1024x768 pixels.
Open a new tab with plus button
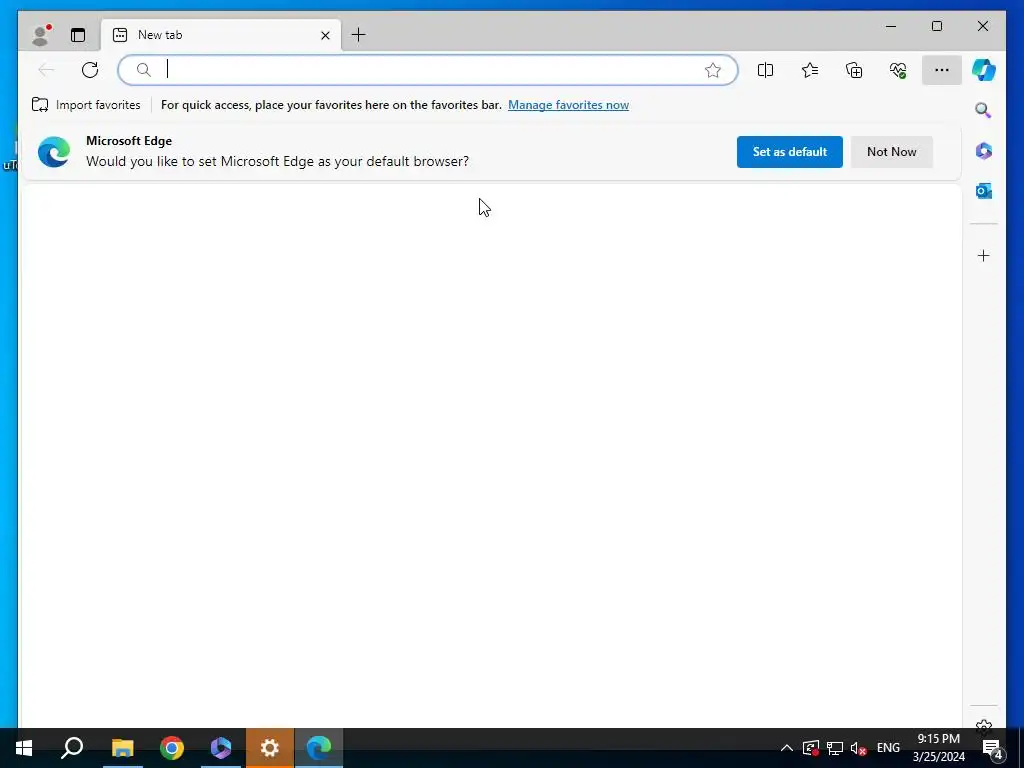pyautogui.click(x=359, y=35)
